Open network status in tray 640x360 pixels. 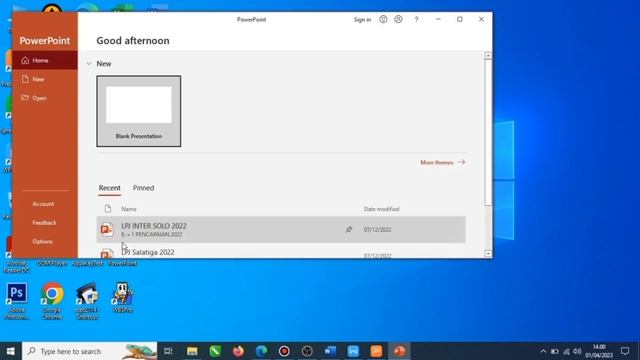coord(566,351)
